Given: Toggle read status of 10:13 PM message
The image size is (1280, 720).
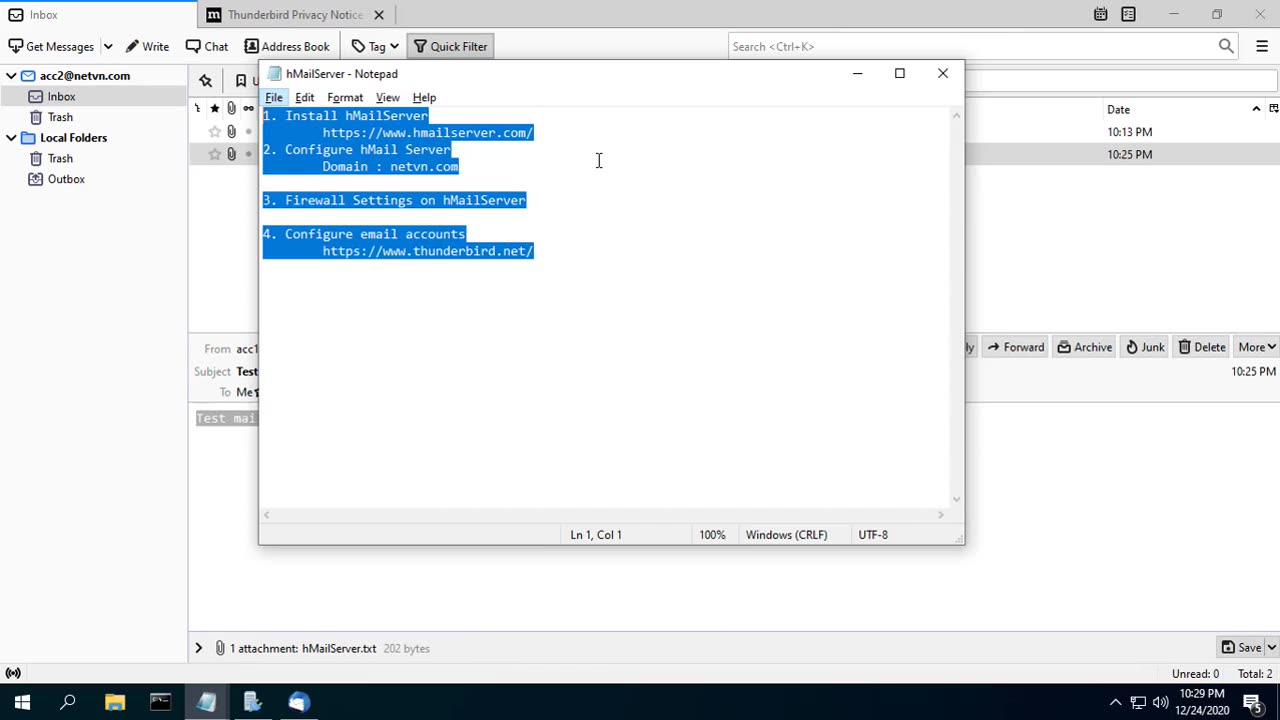Looking at the screenshot, I should [x=248, y=132].
